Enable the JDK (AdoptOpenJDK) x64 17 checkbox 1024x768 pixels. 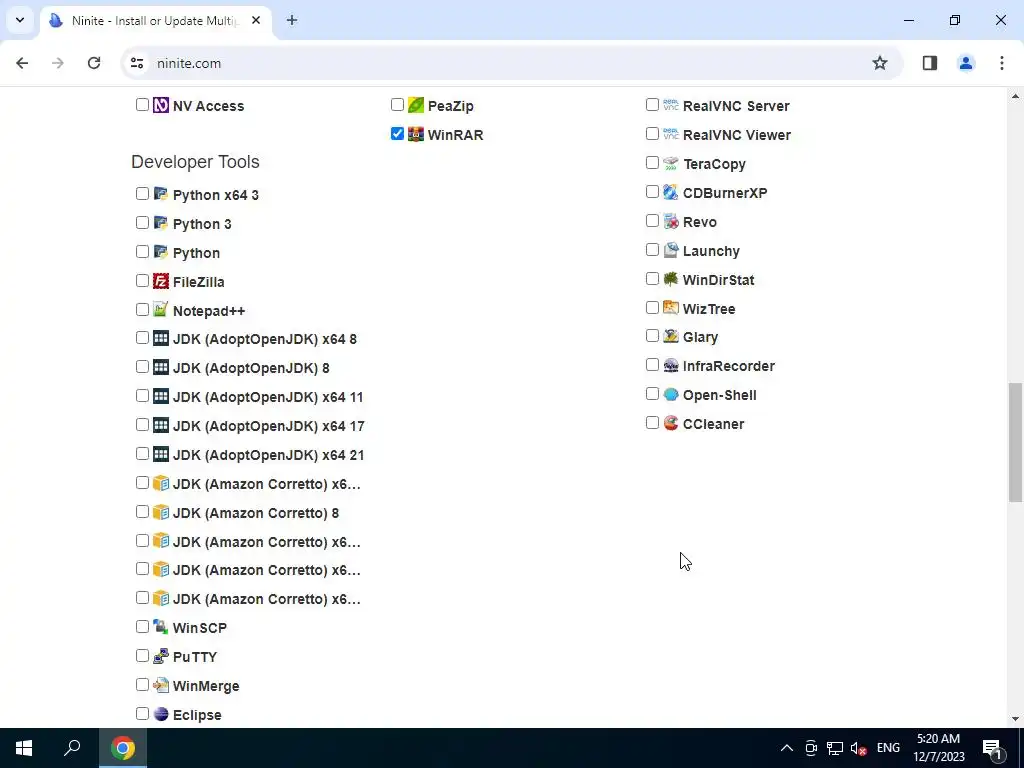142,424
